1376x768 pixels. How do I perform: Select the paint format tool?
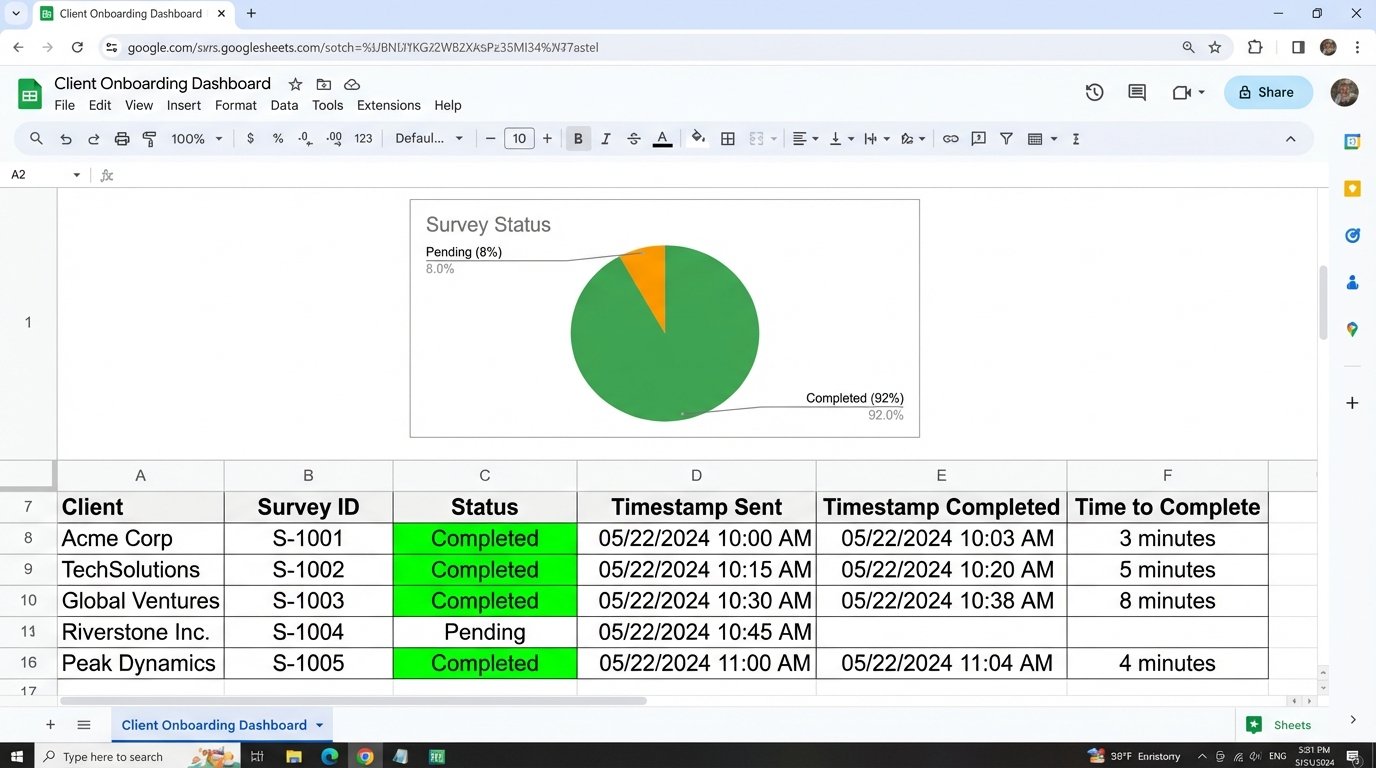[148, 138]
